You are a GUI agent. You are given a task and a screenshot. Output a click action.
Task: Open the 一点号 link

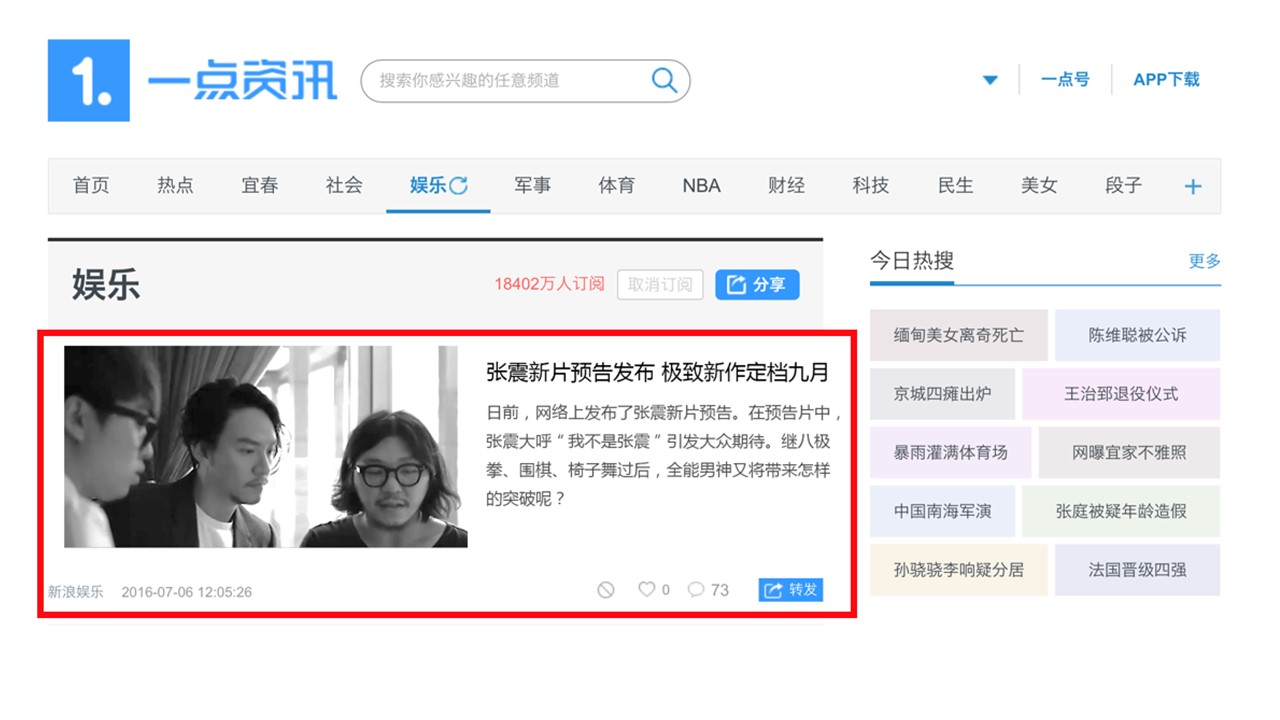(1065, 80)
